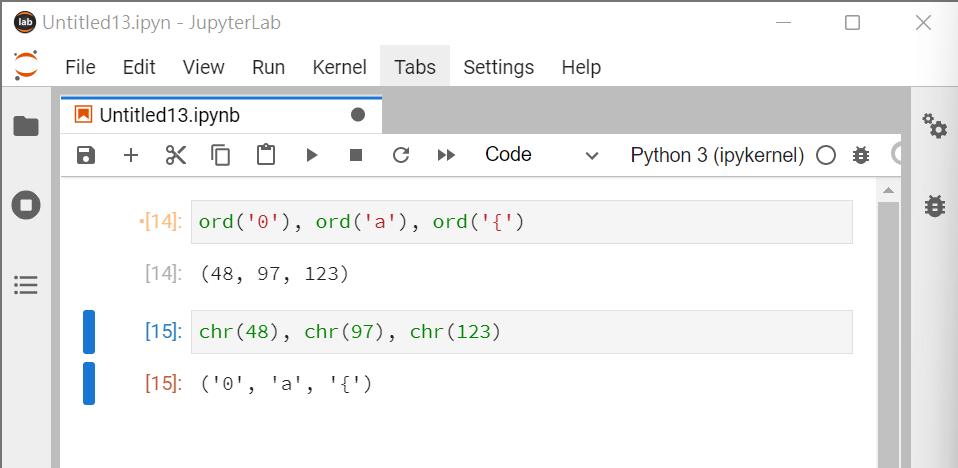Select the Untitled13.ipynb tab
This screenshot has width=958, height=468.
click(221, 115)
